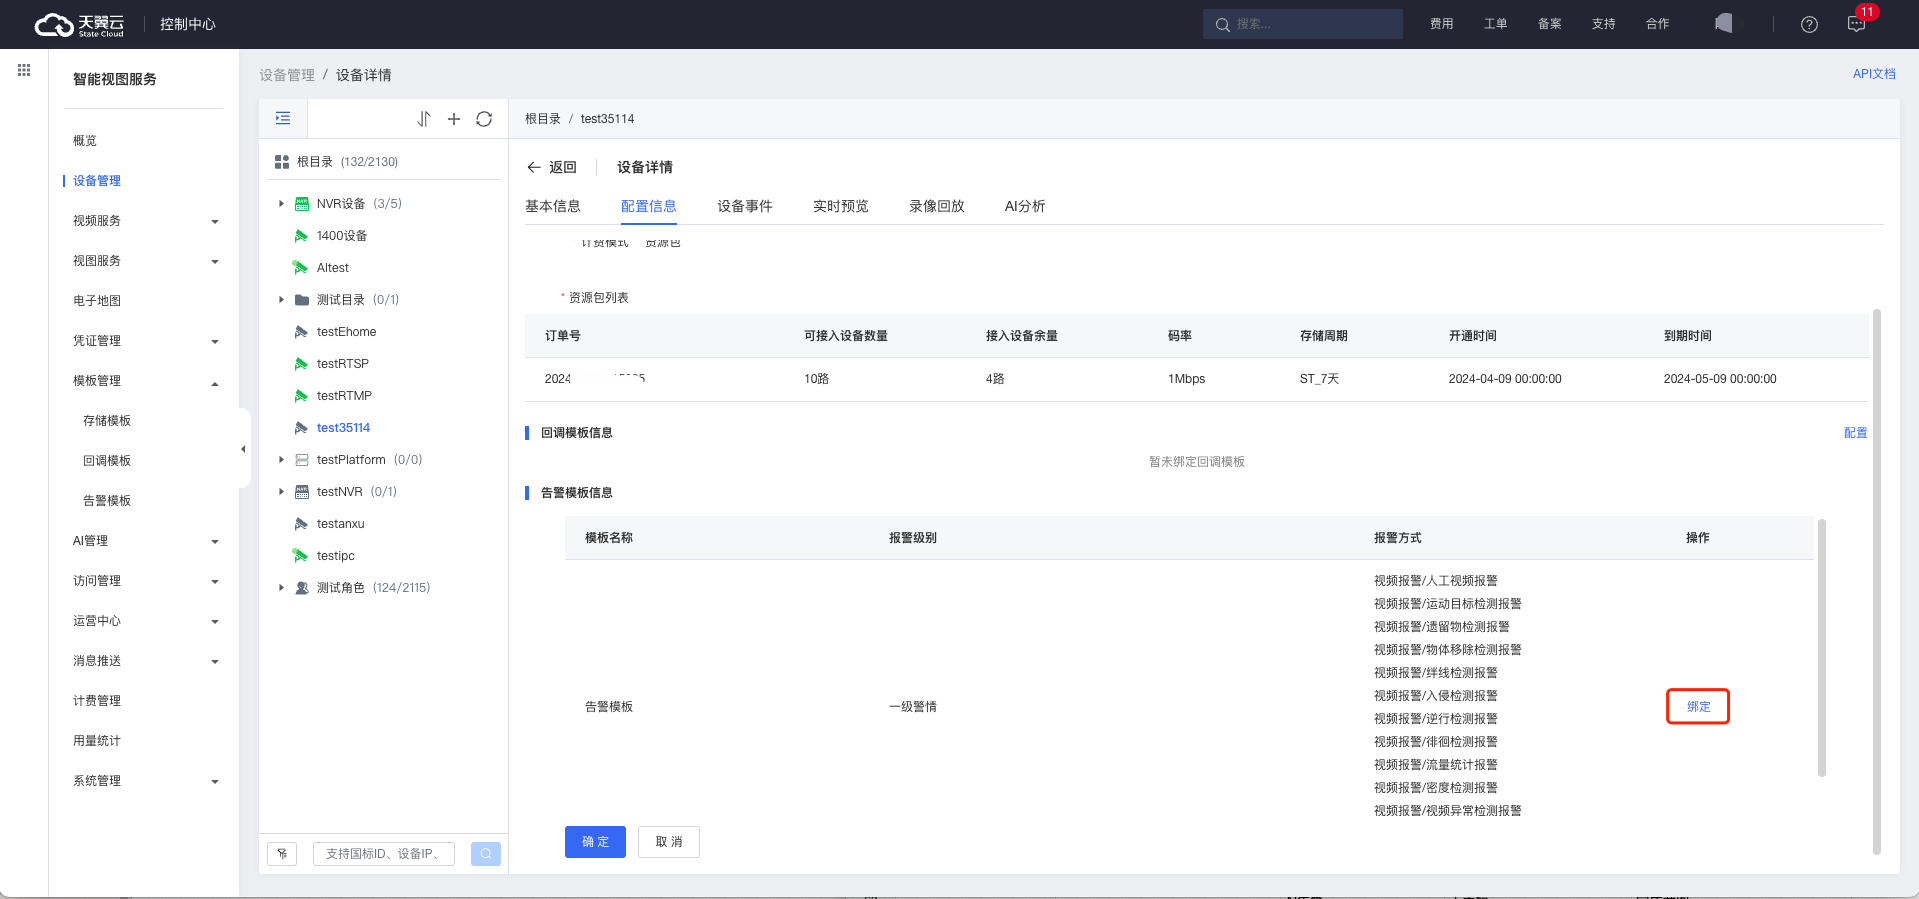1919x899 pixels.
Task: Click the State Cloud logo
Action: tap(80, 24)
